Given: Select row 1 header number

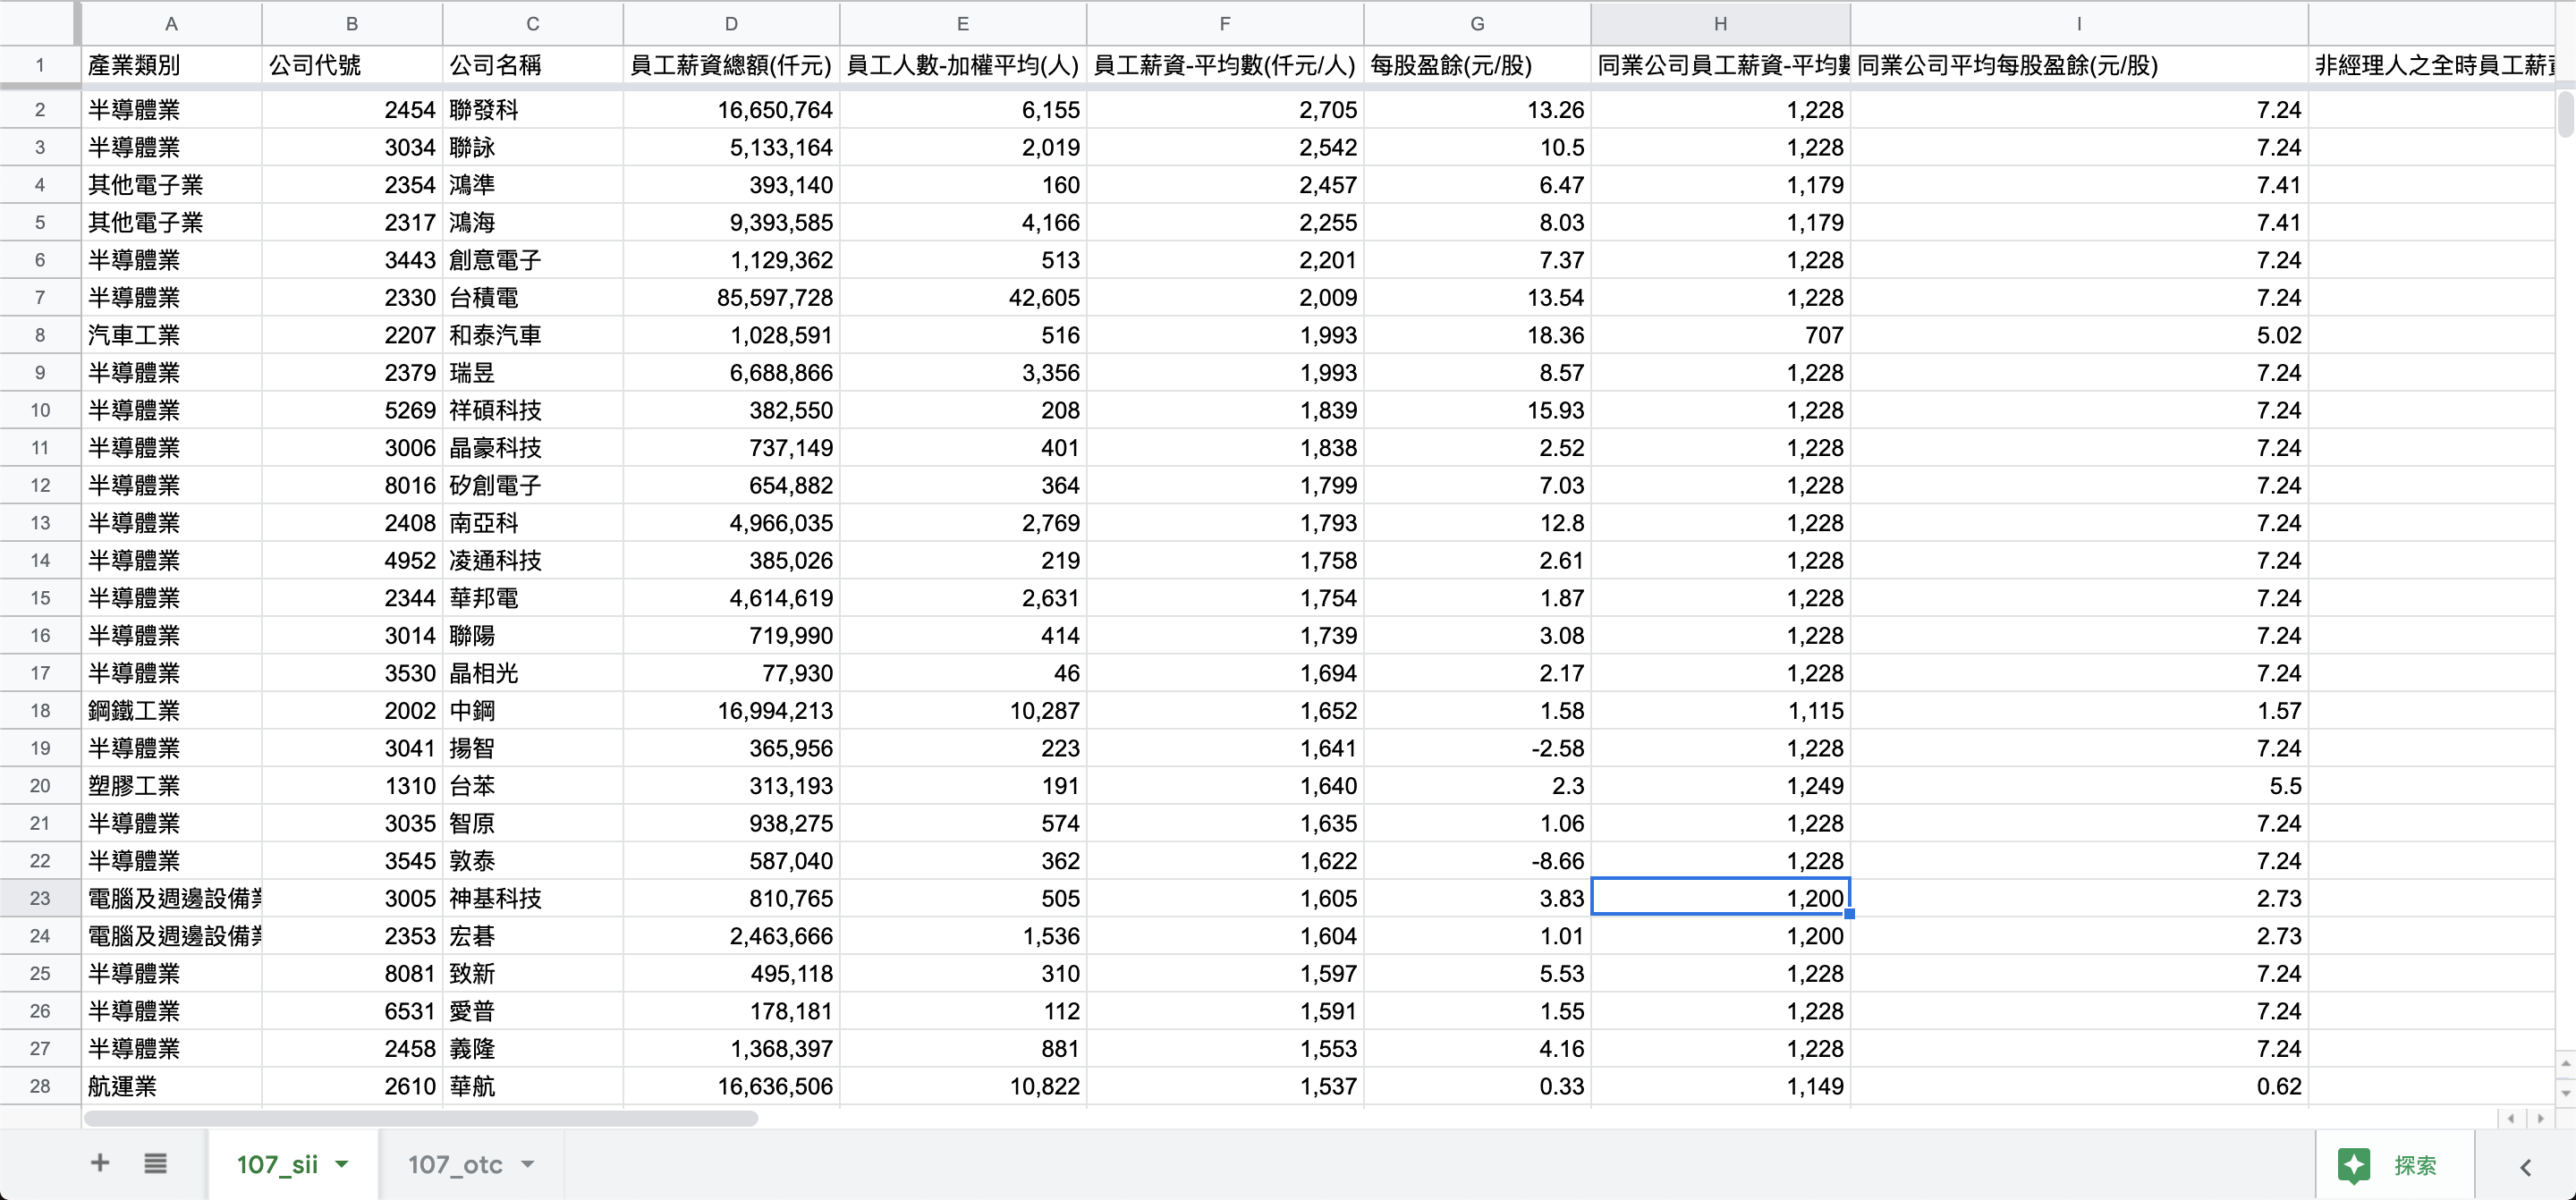Looking at the screenshot, I should point(40,65).
